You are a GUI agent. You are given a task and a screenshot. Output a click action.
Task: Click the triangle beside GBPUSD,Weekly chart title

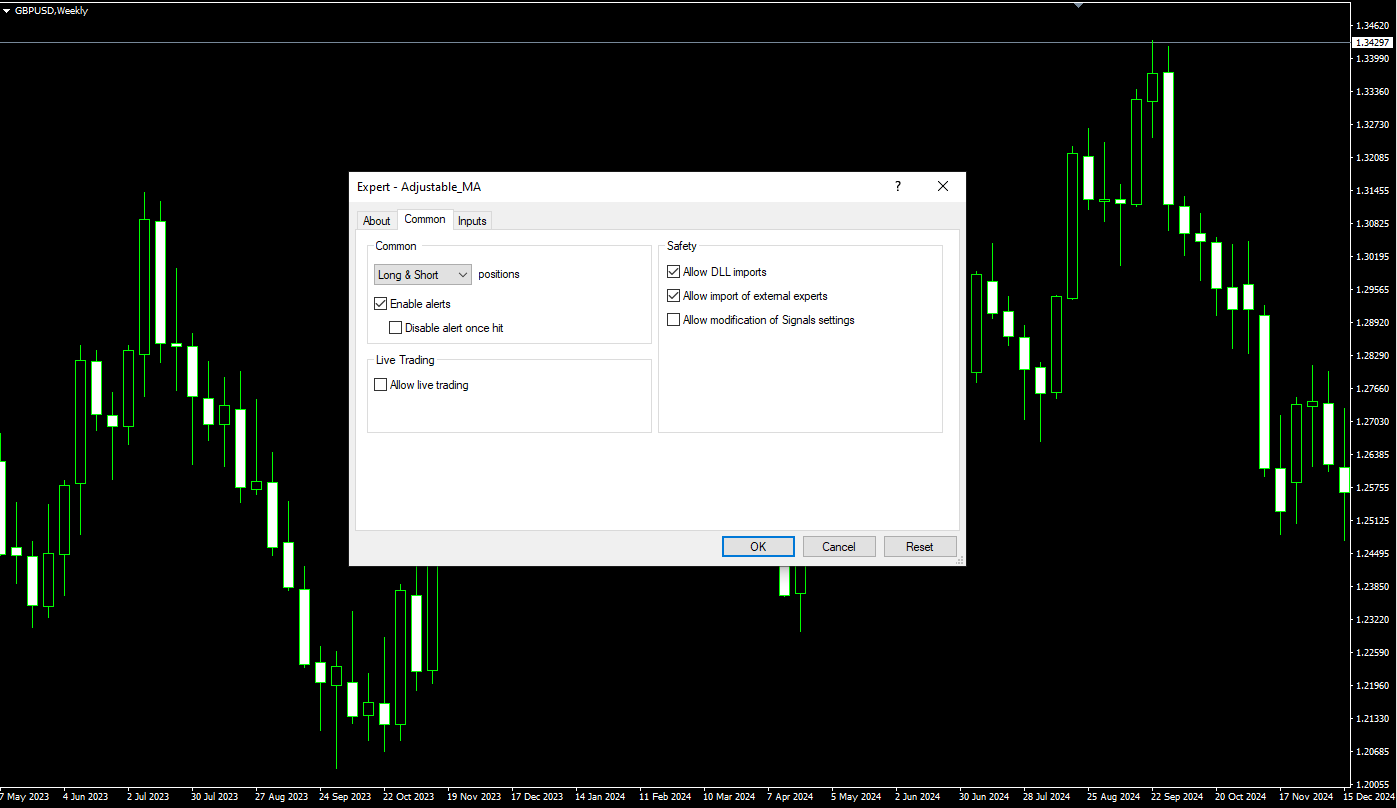coord(7,11)
